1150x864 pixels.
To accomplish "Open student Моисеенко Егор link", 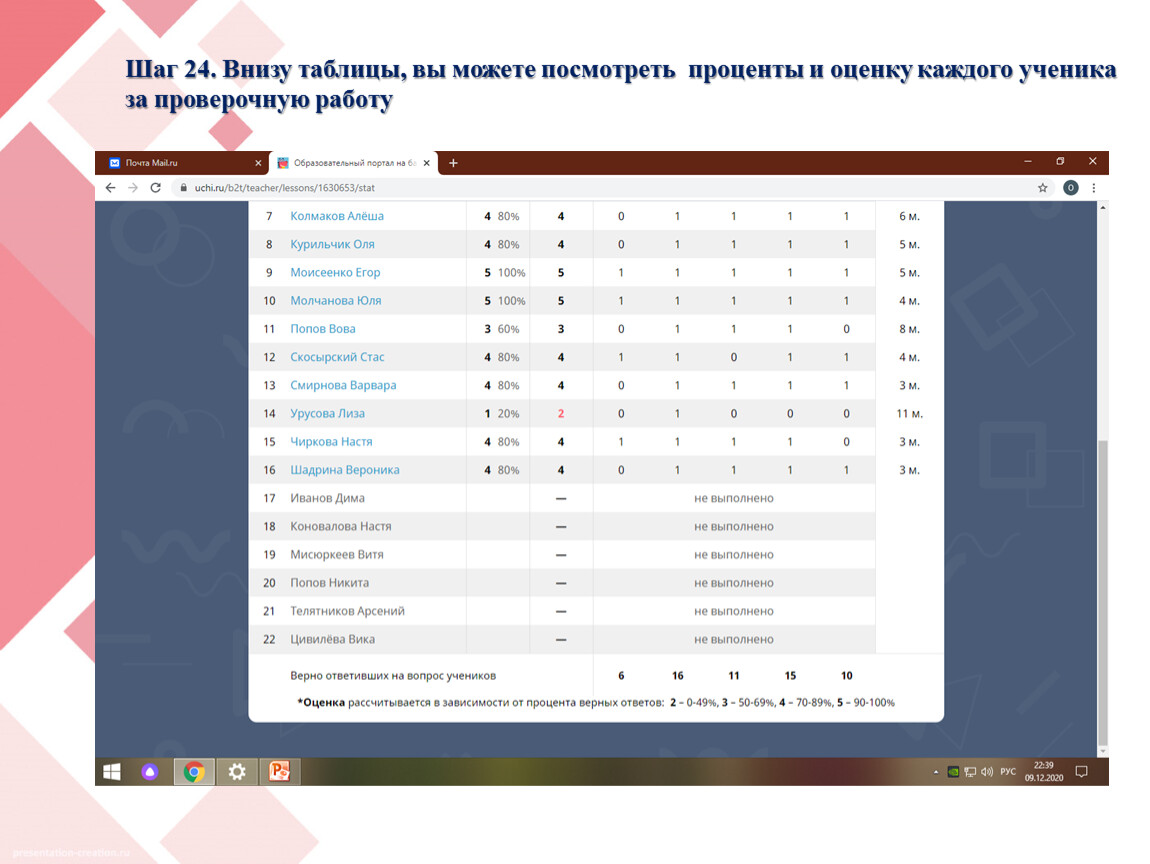I will pos(335,273).
